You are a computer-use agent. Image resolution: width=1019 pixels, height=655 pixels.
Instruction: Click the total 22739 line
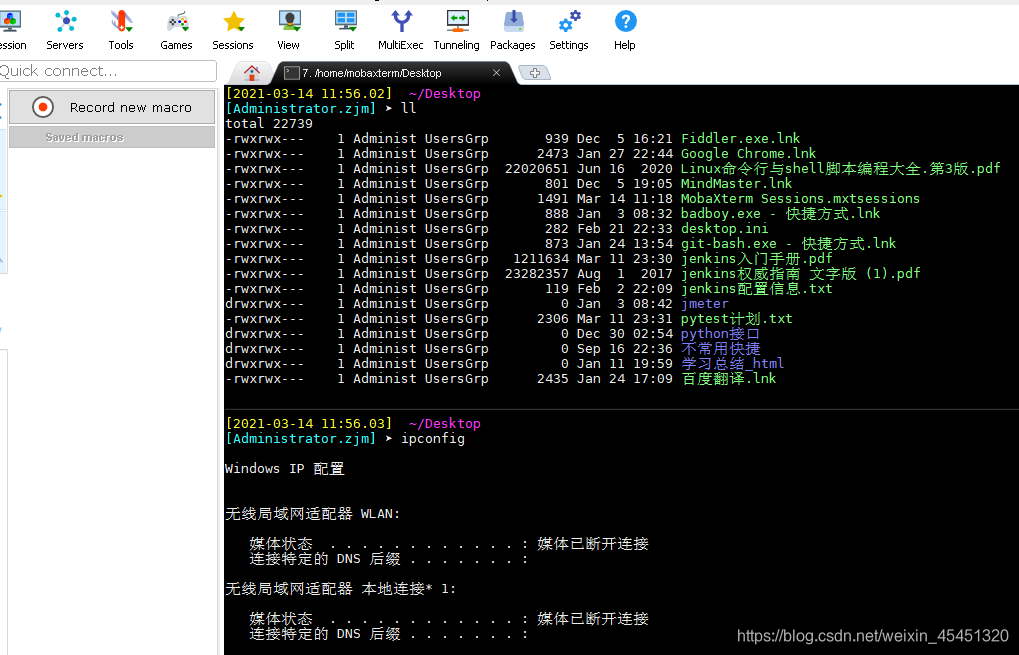point(269,123)
